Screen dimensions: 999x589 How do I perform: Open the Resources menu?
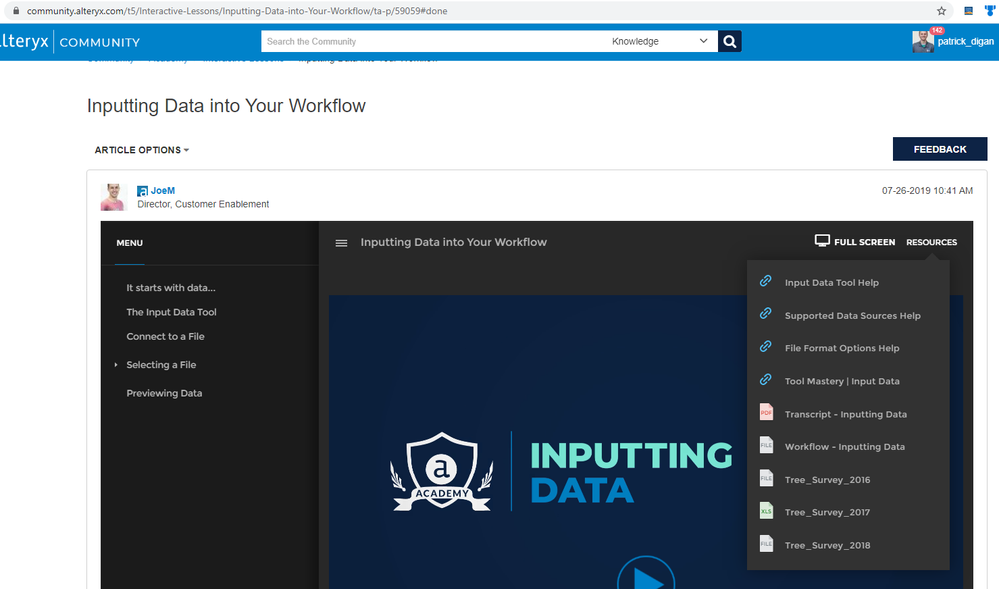(931, 242)
